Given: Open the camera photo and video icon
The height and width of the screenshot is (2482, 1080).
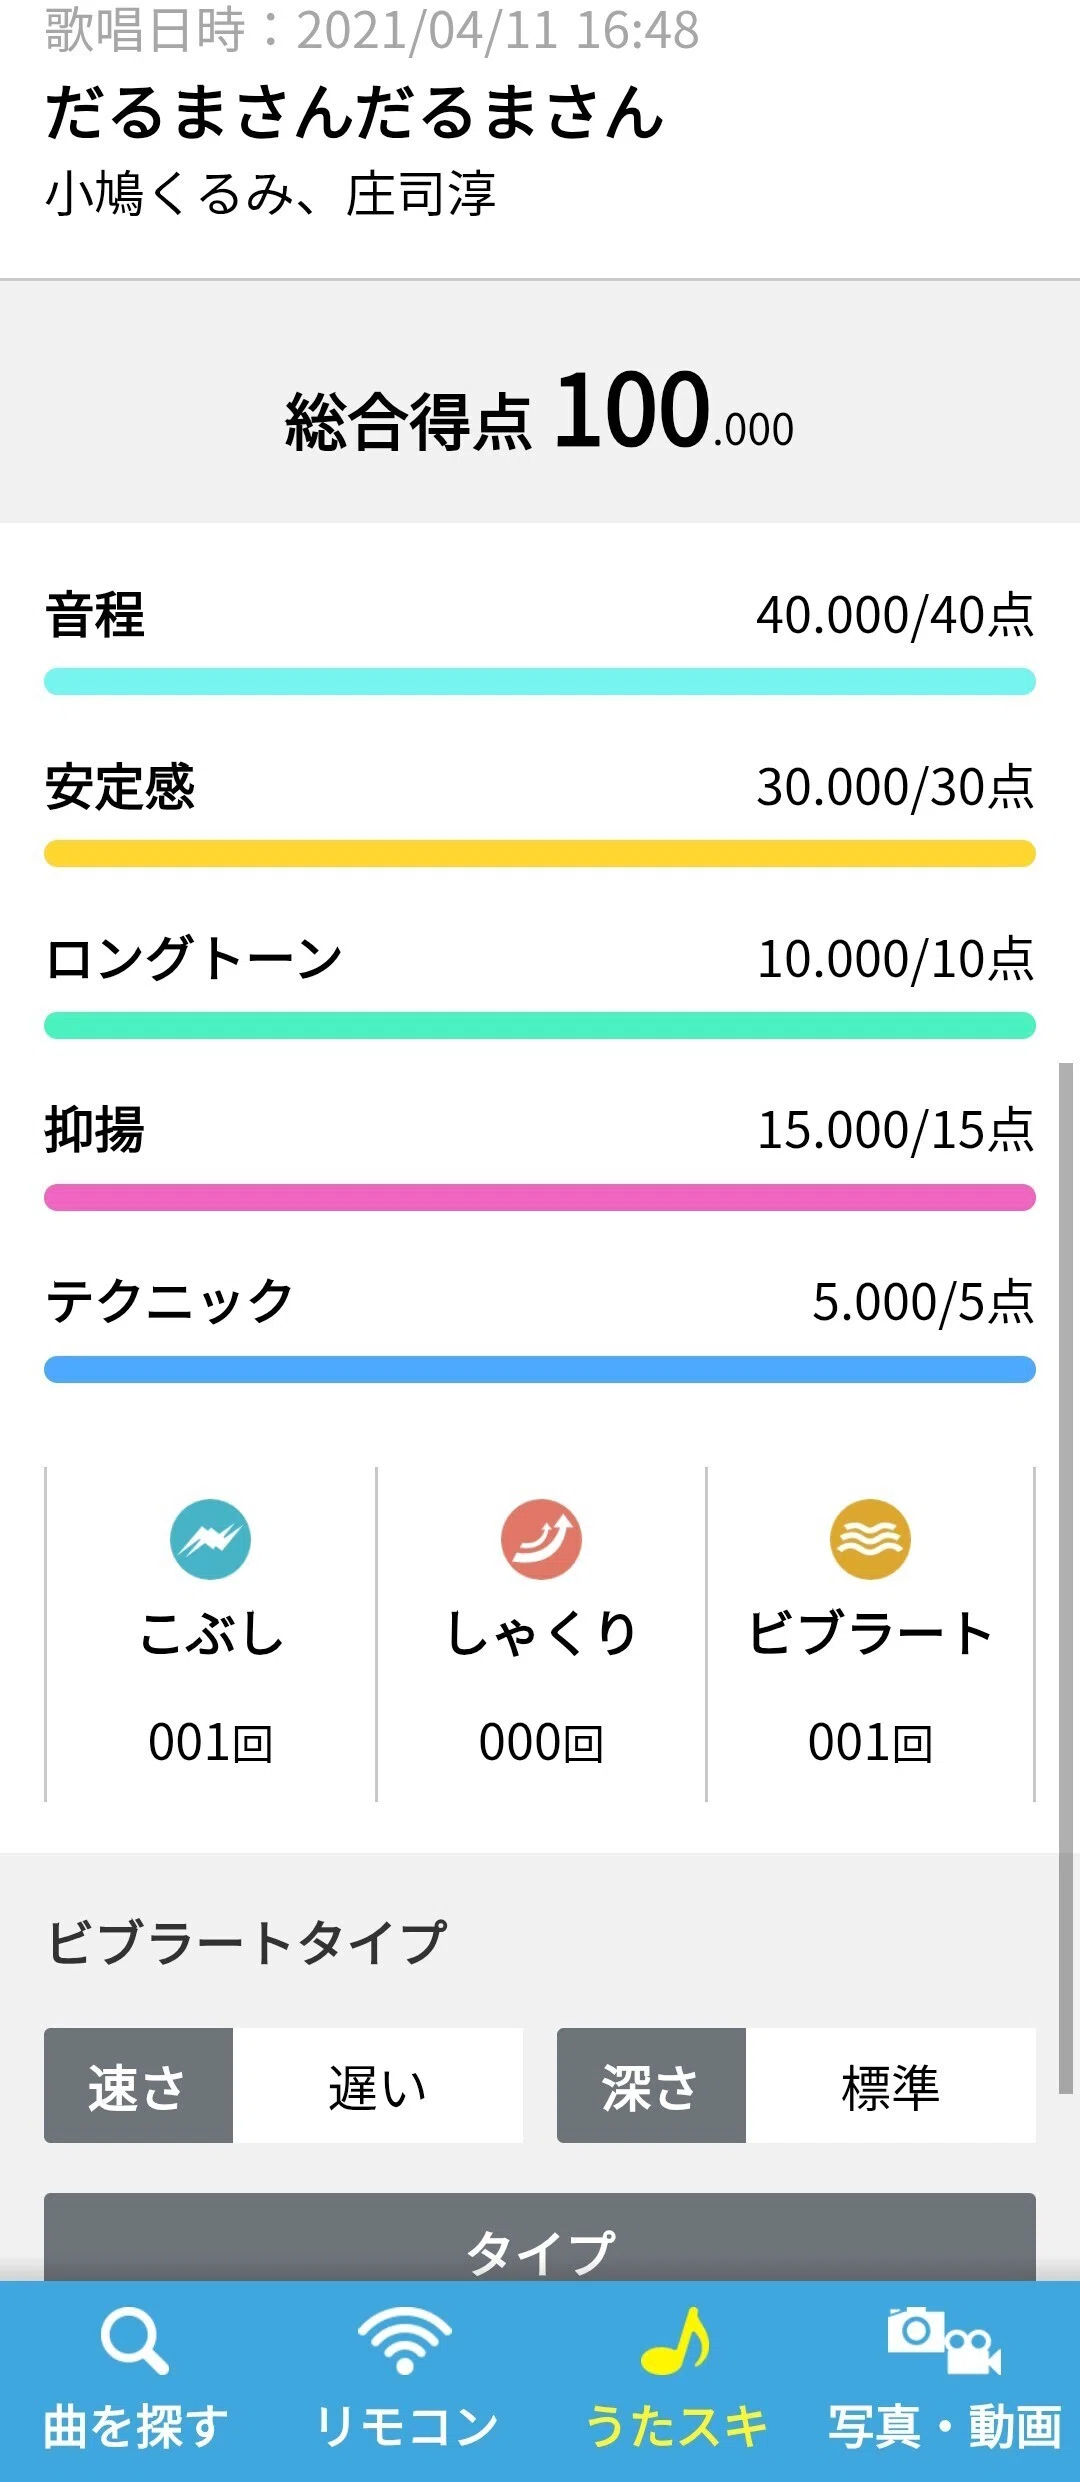Looking at the screenshot, I should [x=944, y=2341].
